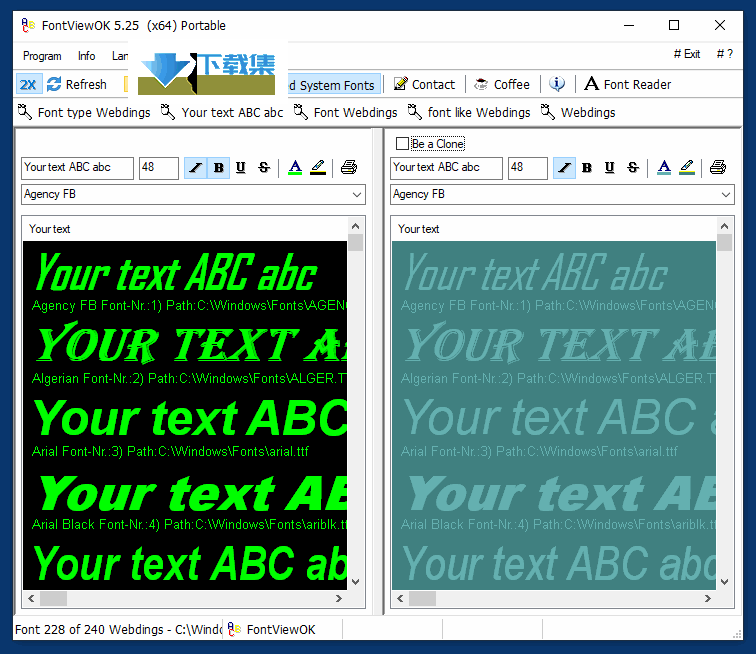The height and width of the screenshot is (654, 756).
Task: Click the 'Your text' header in left list
Action: [x=49, y=229]
